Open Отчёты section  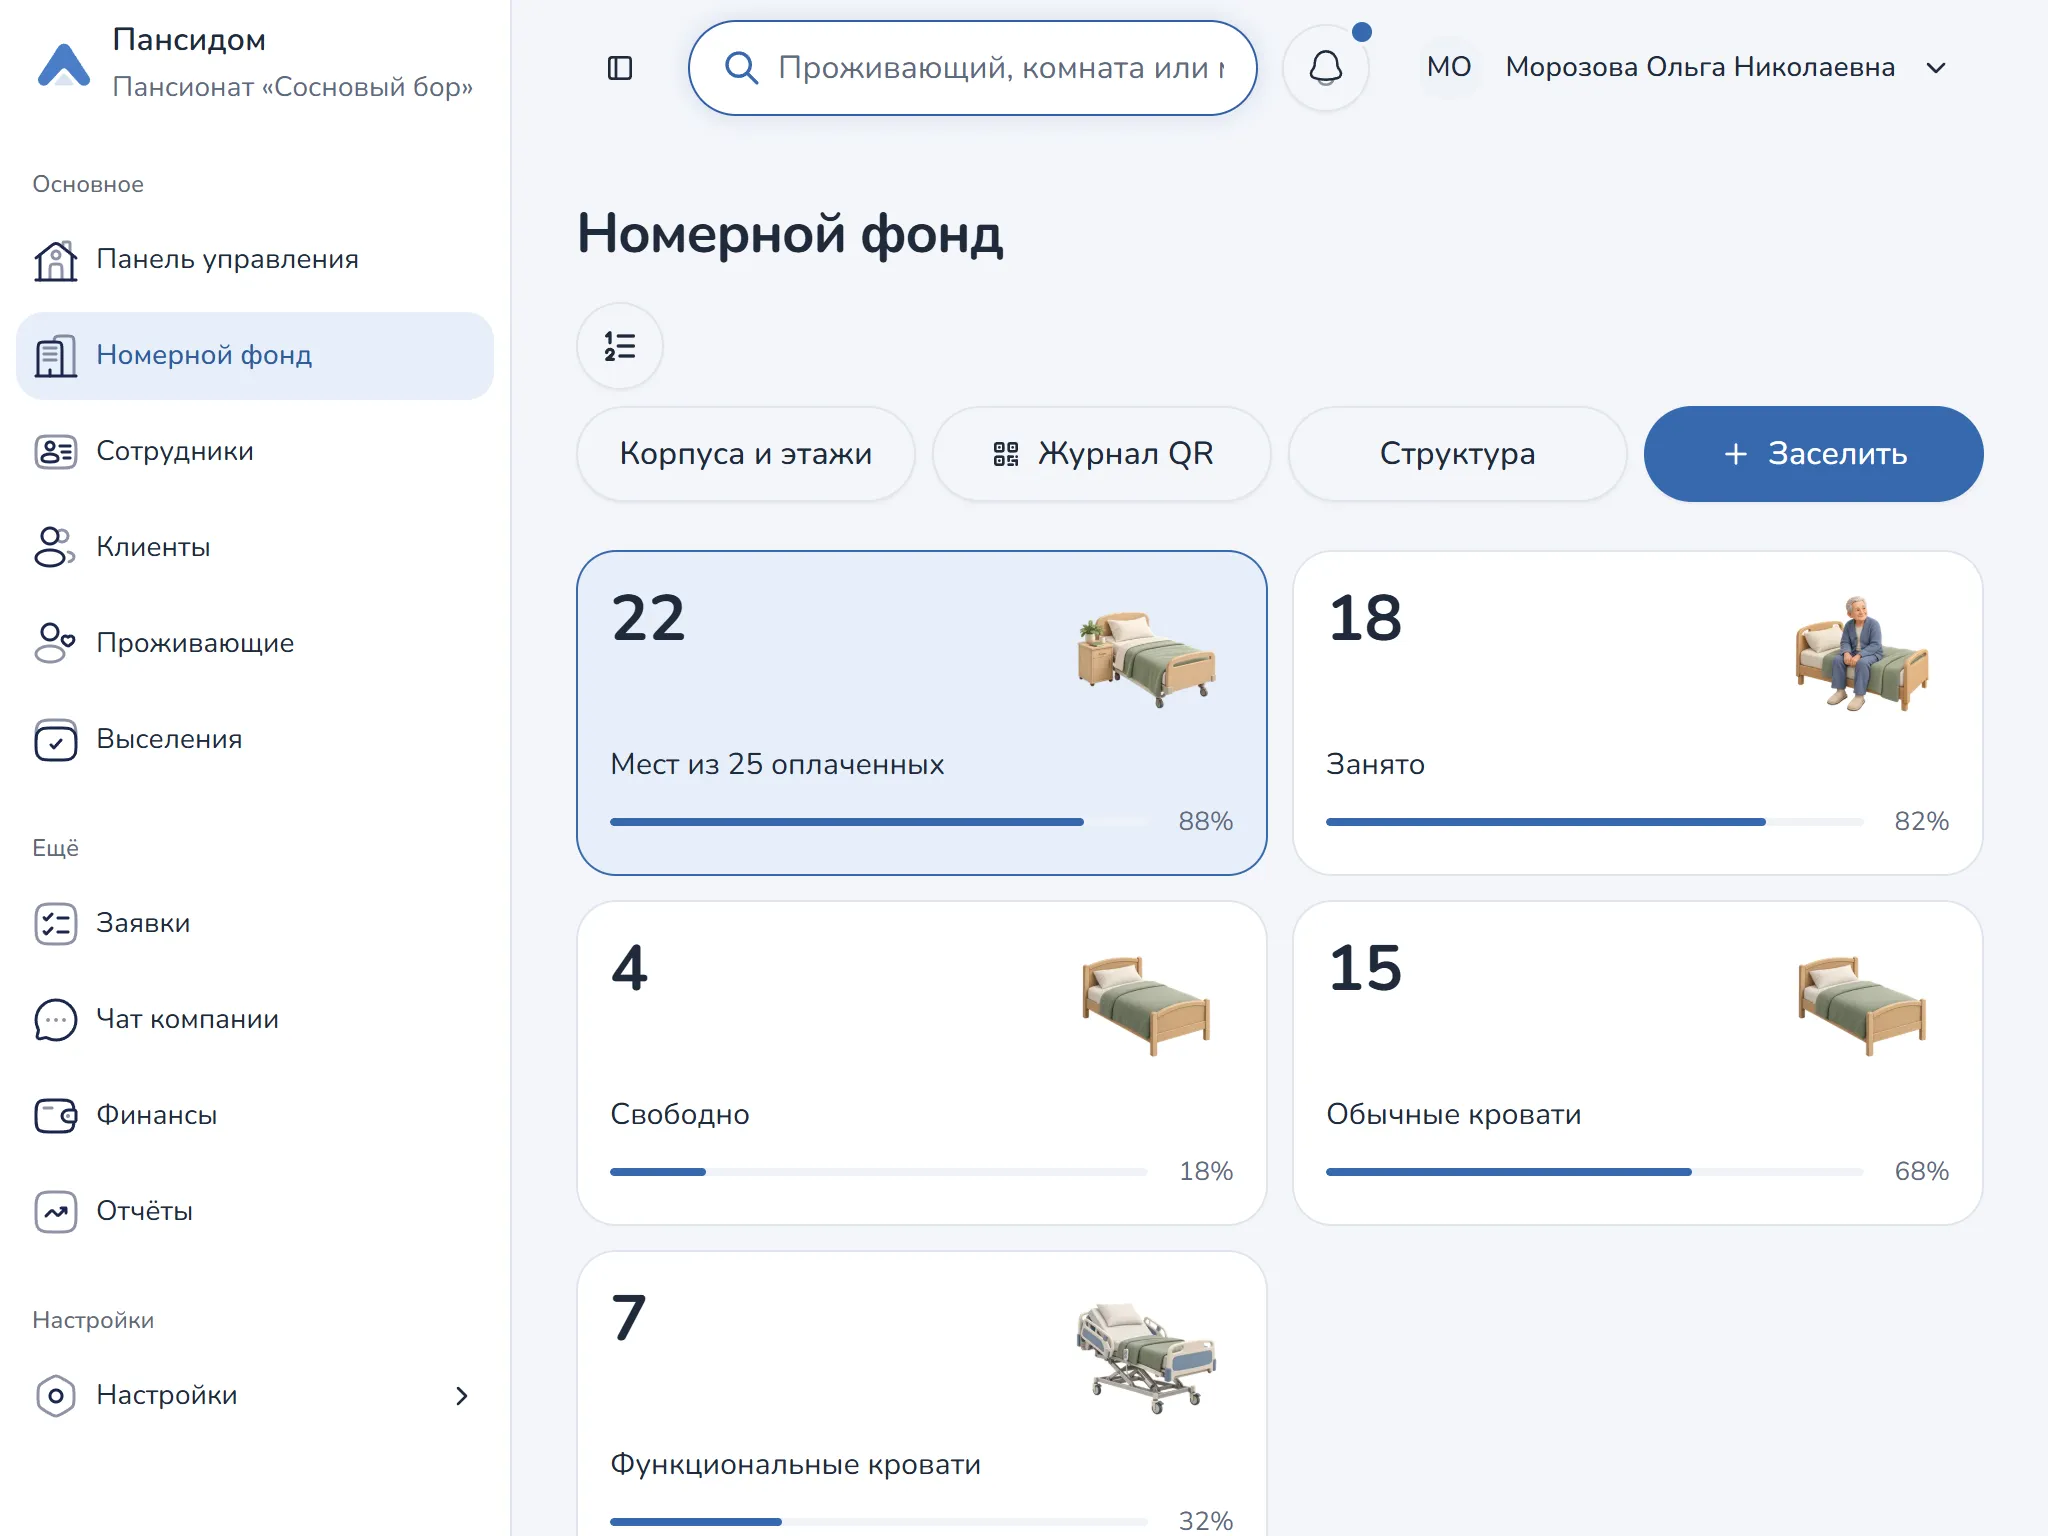(255, 1212)
